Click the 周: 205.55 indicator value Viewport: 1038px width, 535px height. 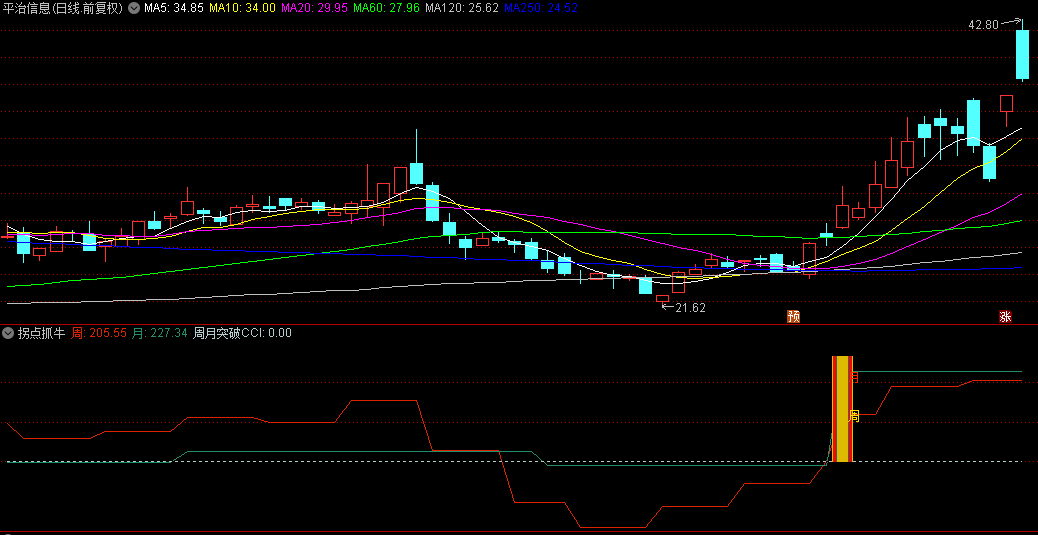coord(99,333)
